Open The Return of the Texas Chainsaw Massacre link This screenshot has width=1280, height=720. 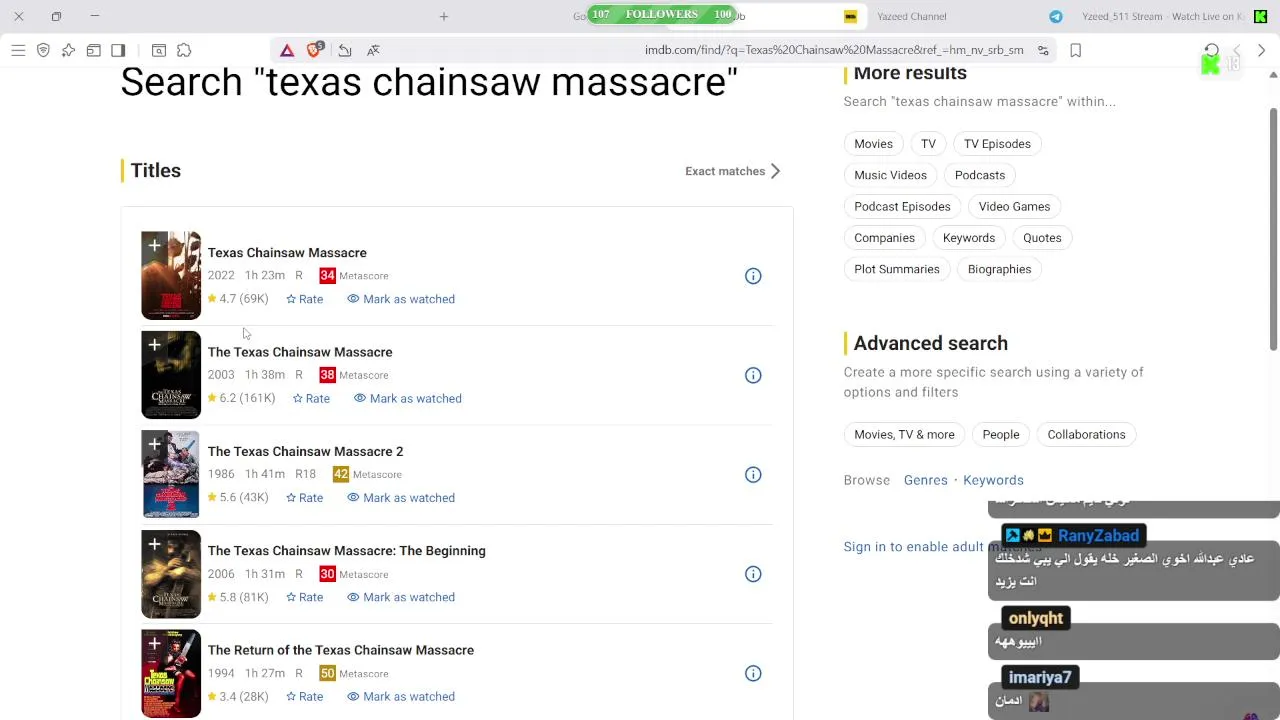(340, 650)
